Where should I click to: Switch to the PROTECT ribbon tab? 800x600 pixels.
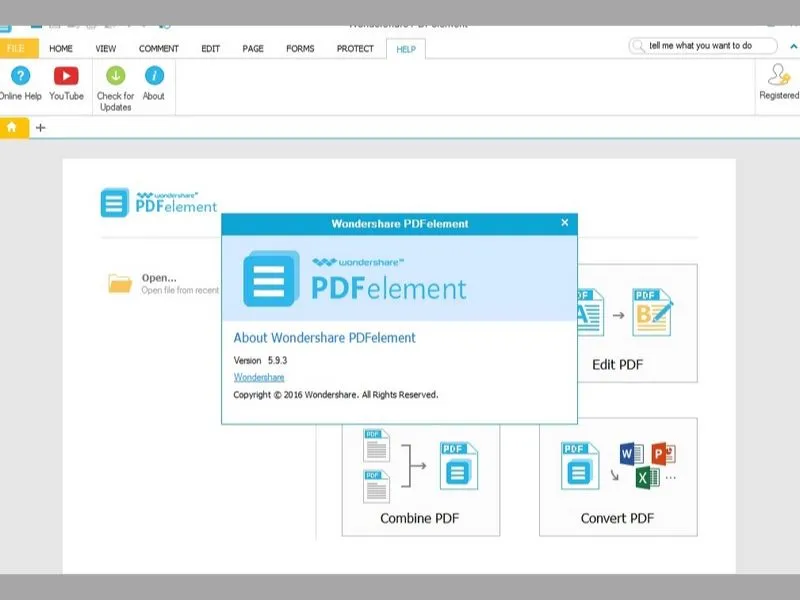355,48
